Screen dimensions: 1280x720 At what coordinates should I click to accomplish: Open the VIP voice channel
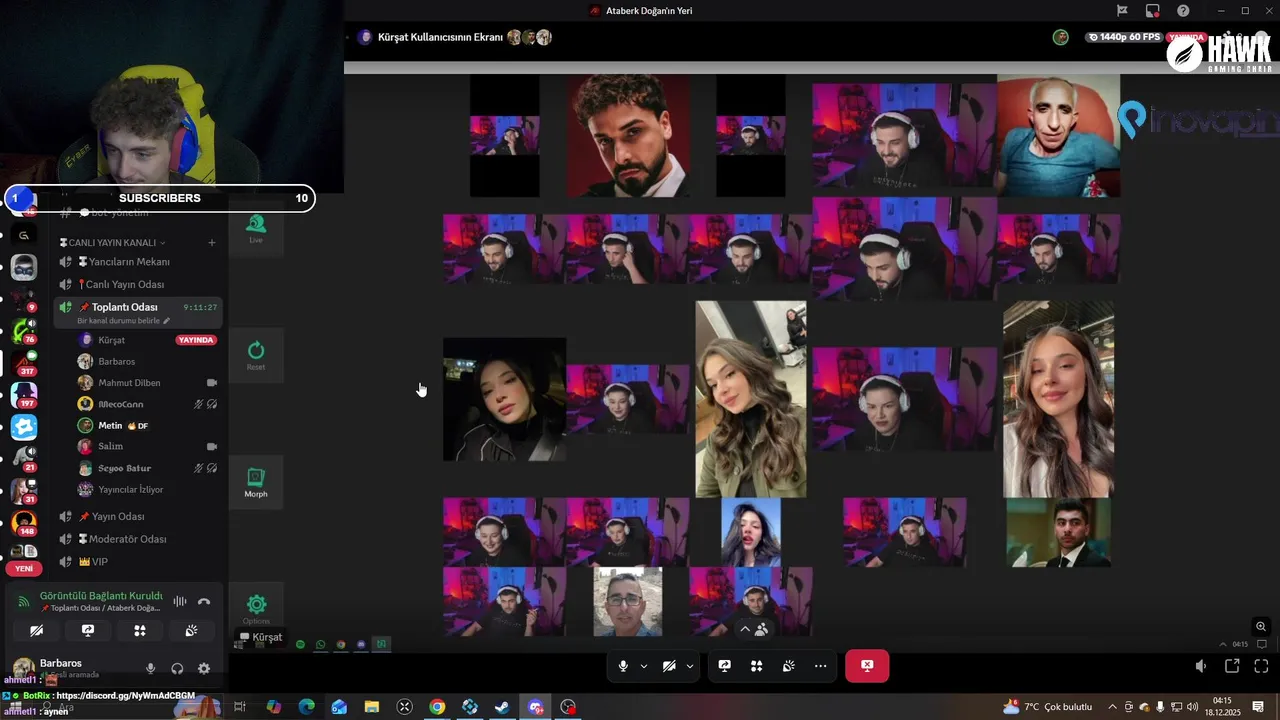(x=139, y=562)
